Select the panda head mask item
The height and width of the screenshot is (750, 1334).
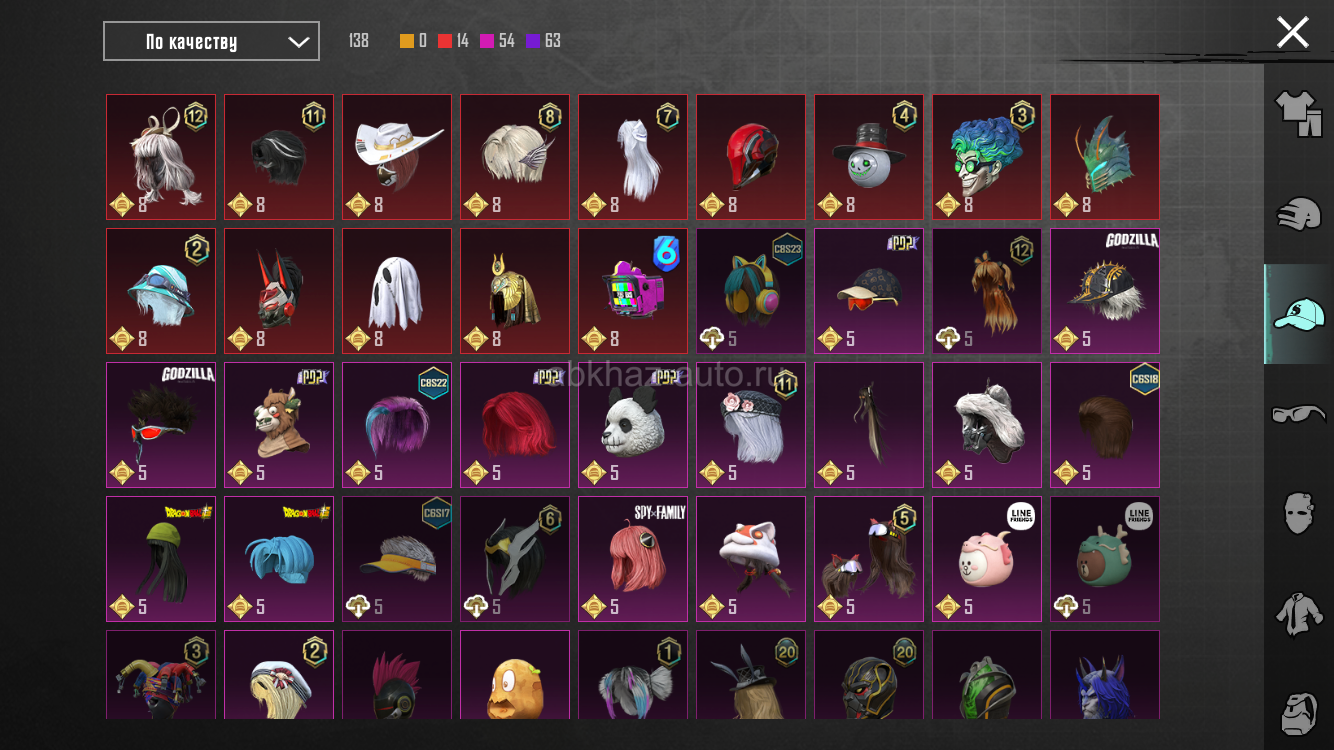pos(633,425)
